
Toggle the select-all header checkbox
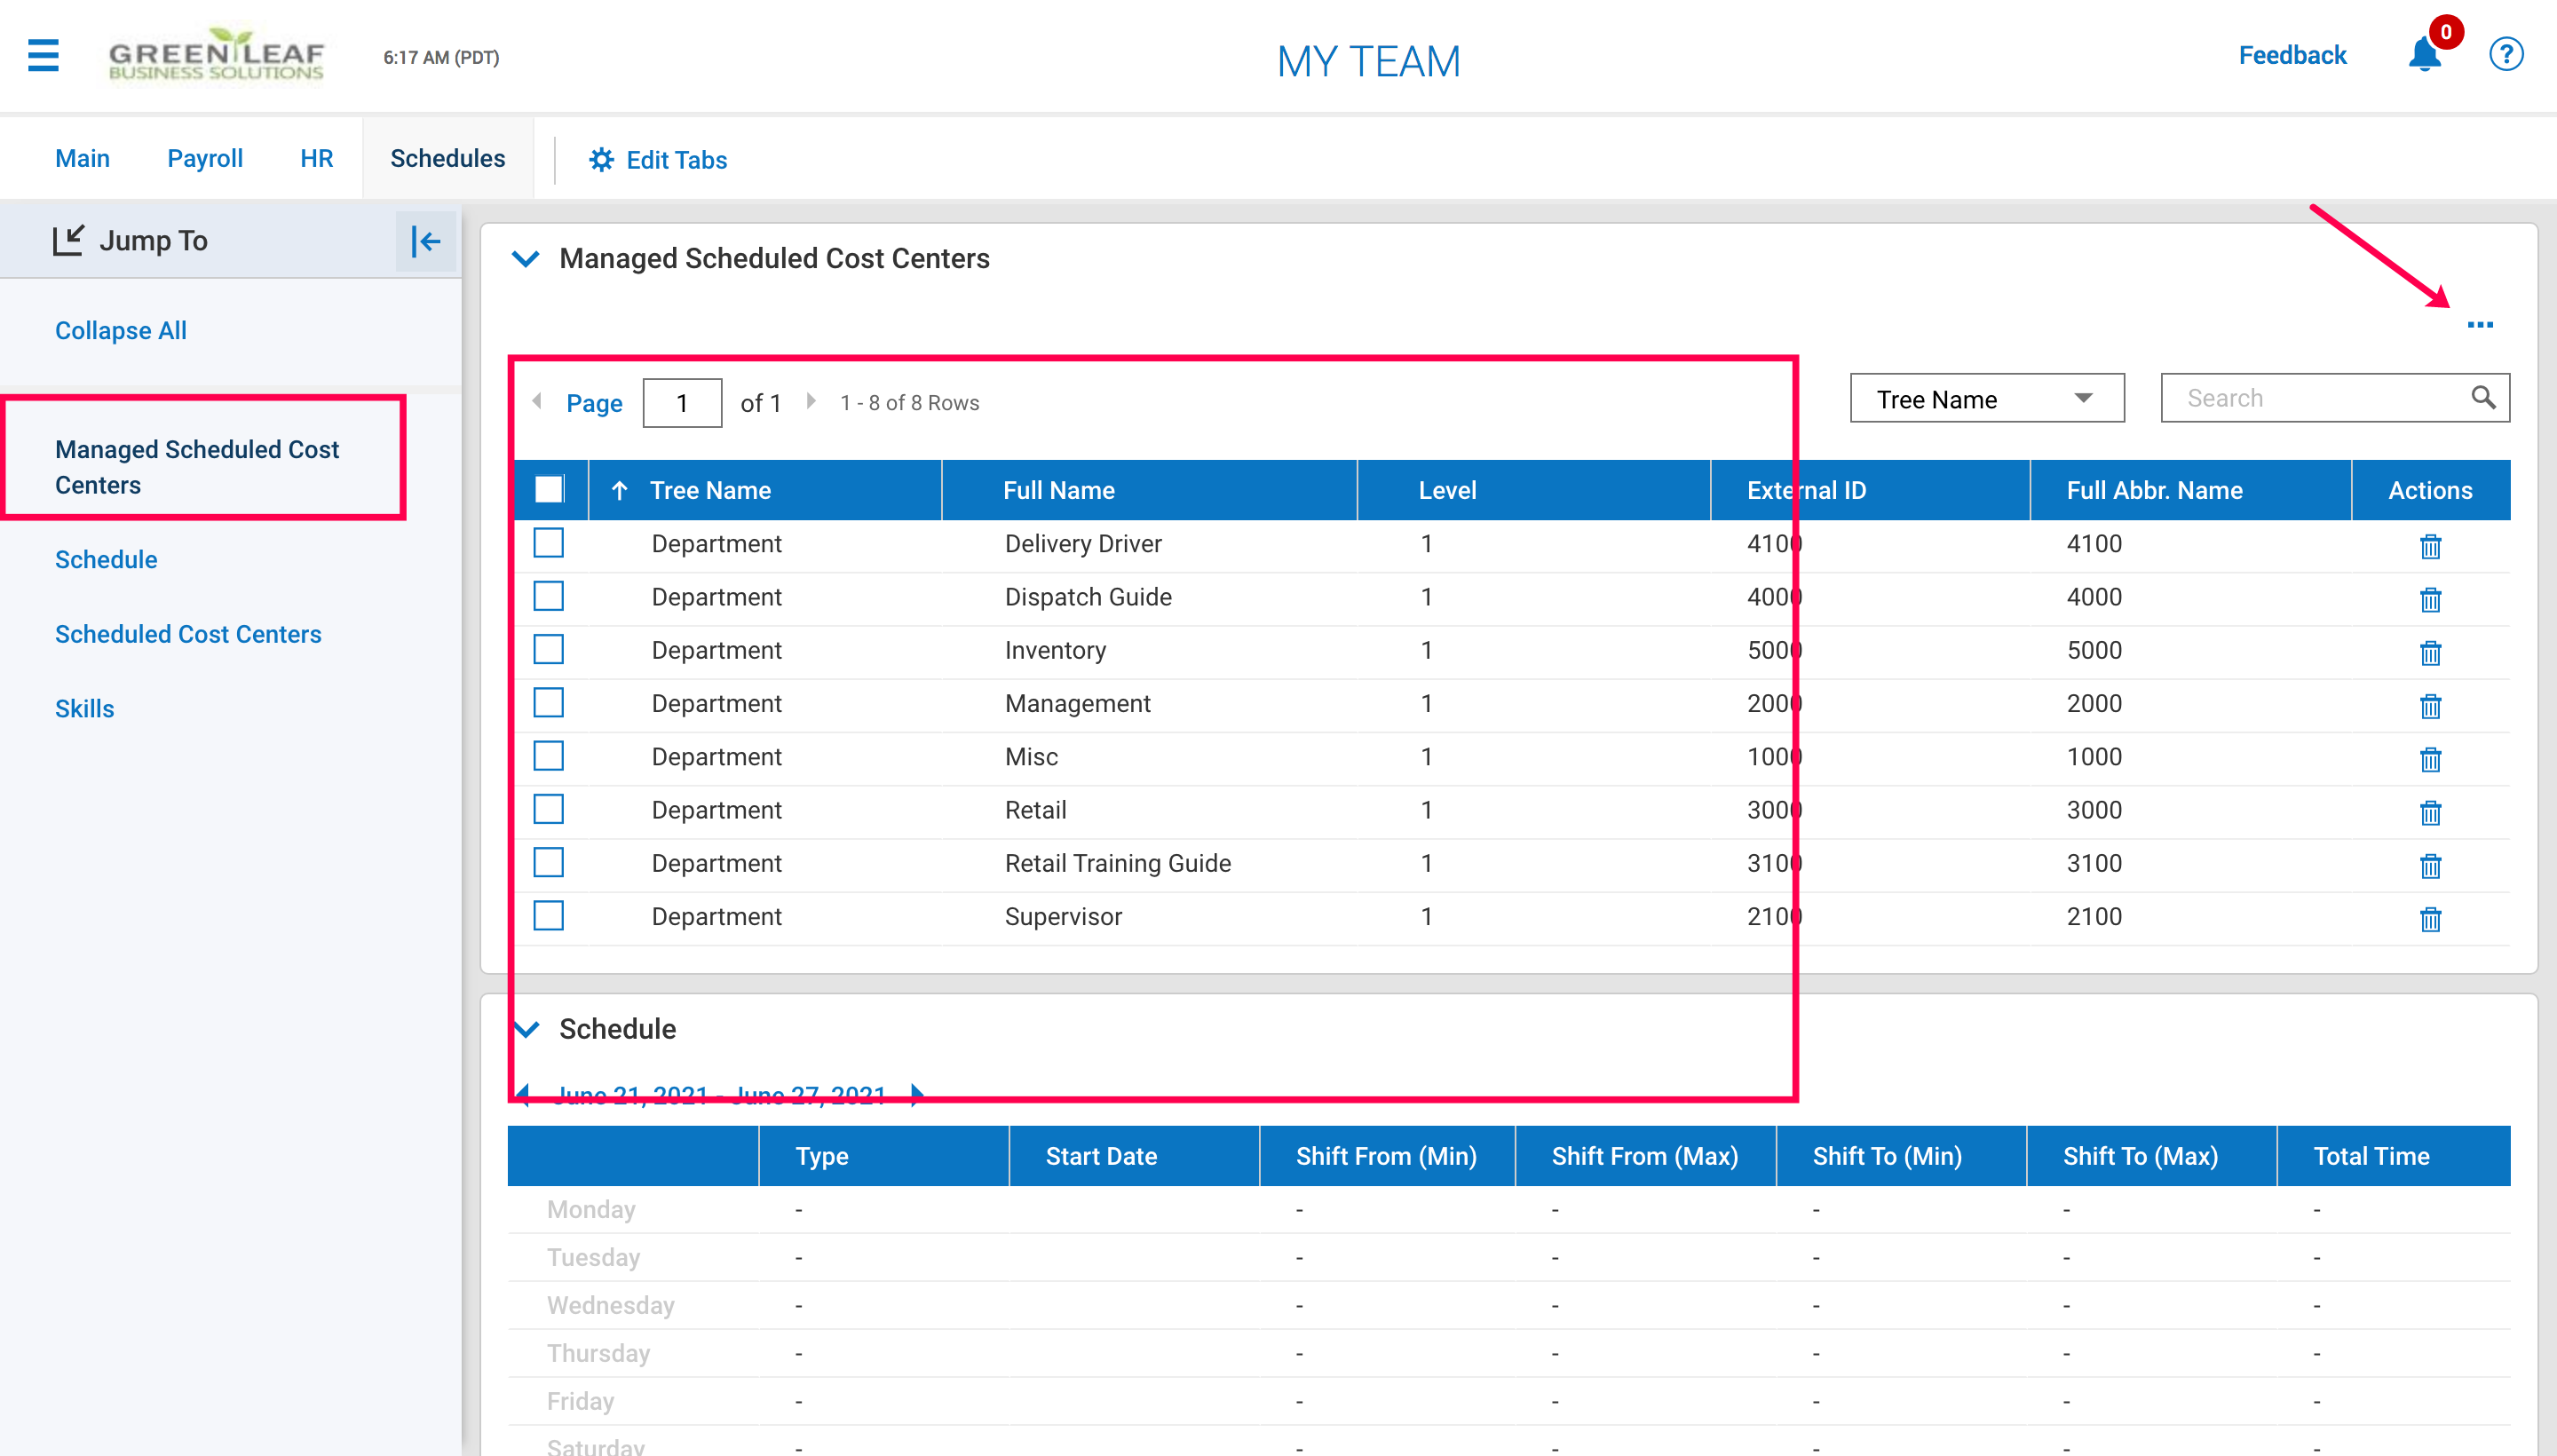point(549,489)
